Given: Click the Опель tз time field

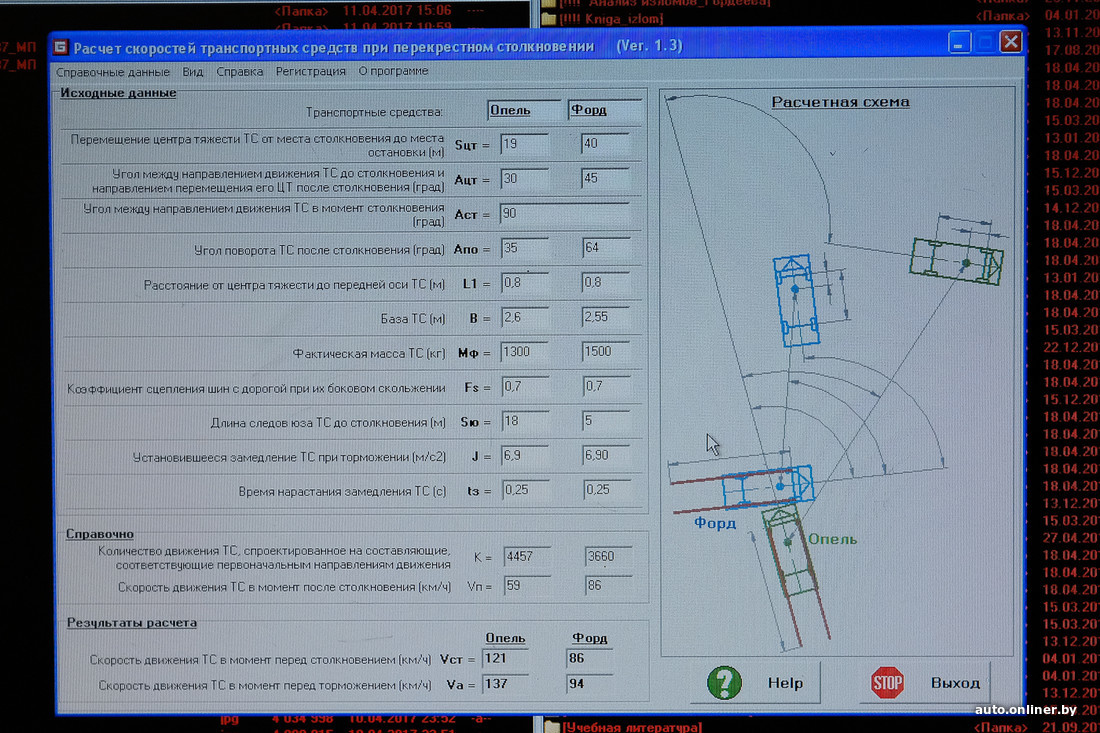Looking at the screenshot, I should [527, 490].
